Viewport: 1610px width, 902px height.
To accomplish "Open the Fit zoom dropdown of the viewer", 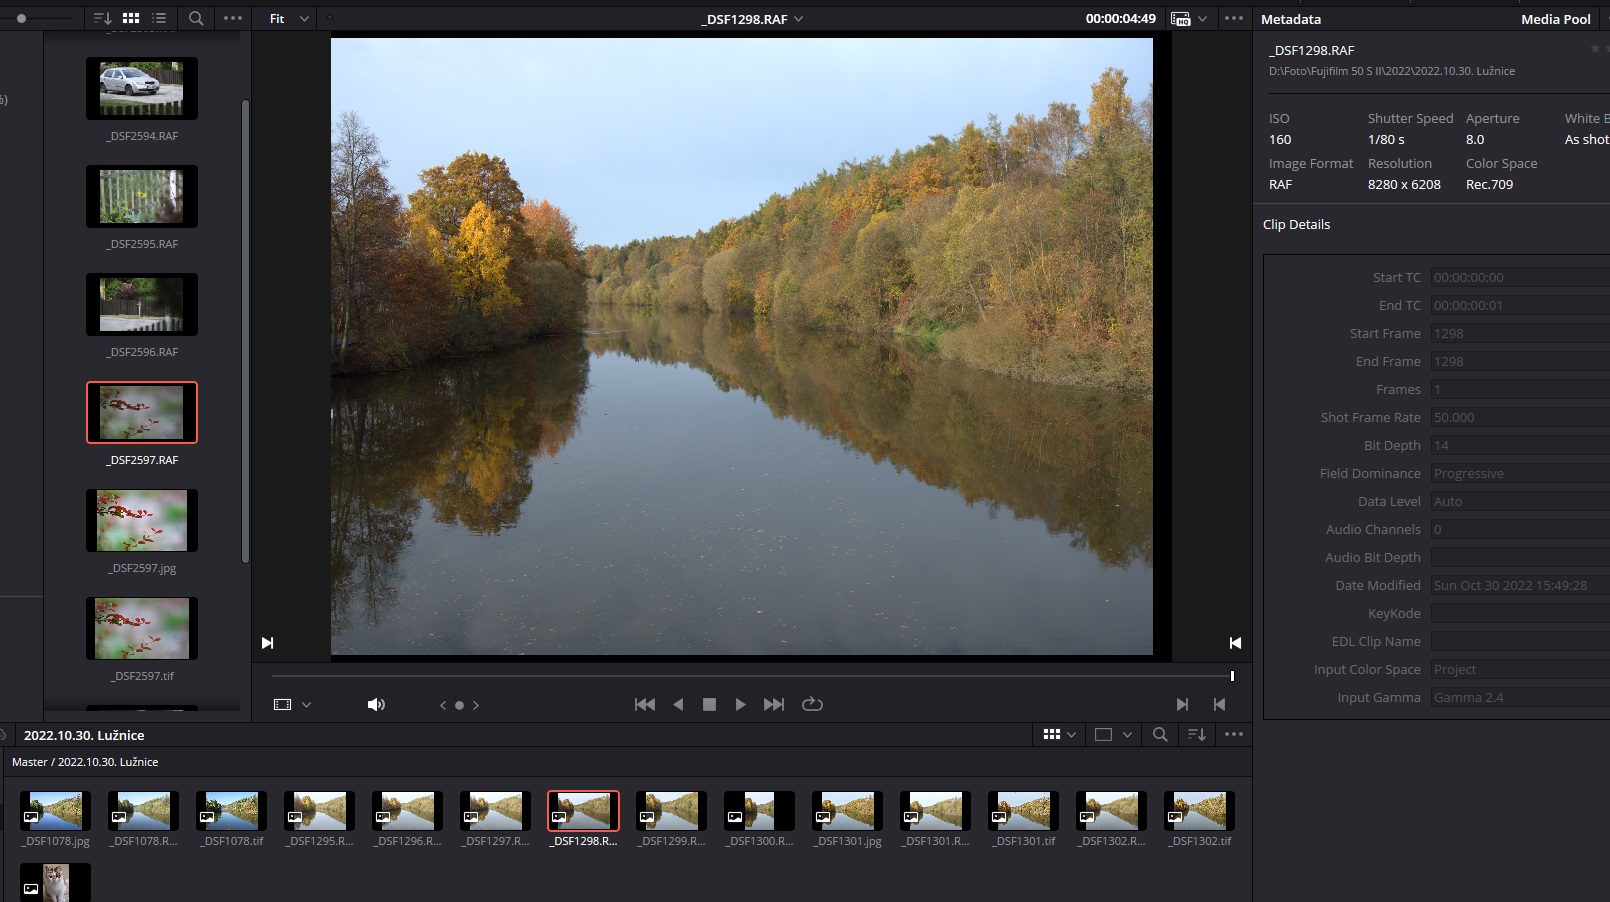I will pyautogui.click(x=289, y=18).
